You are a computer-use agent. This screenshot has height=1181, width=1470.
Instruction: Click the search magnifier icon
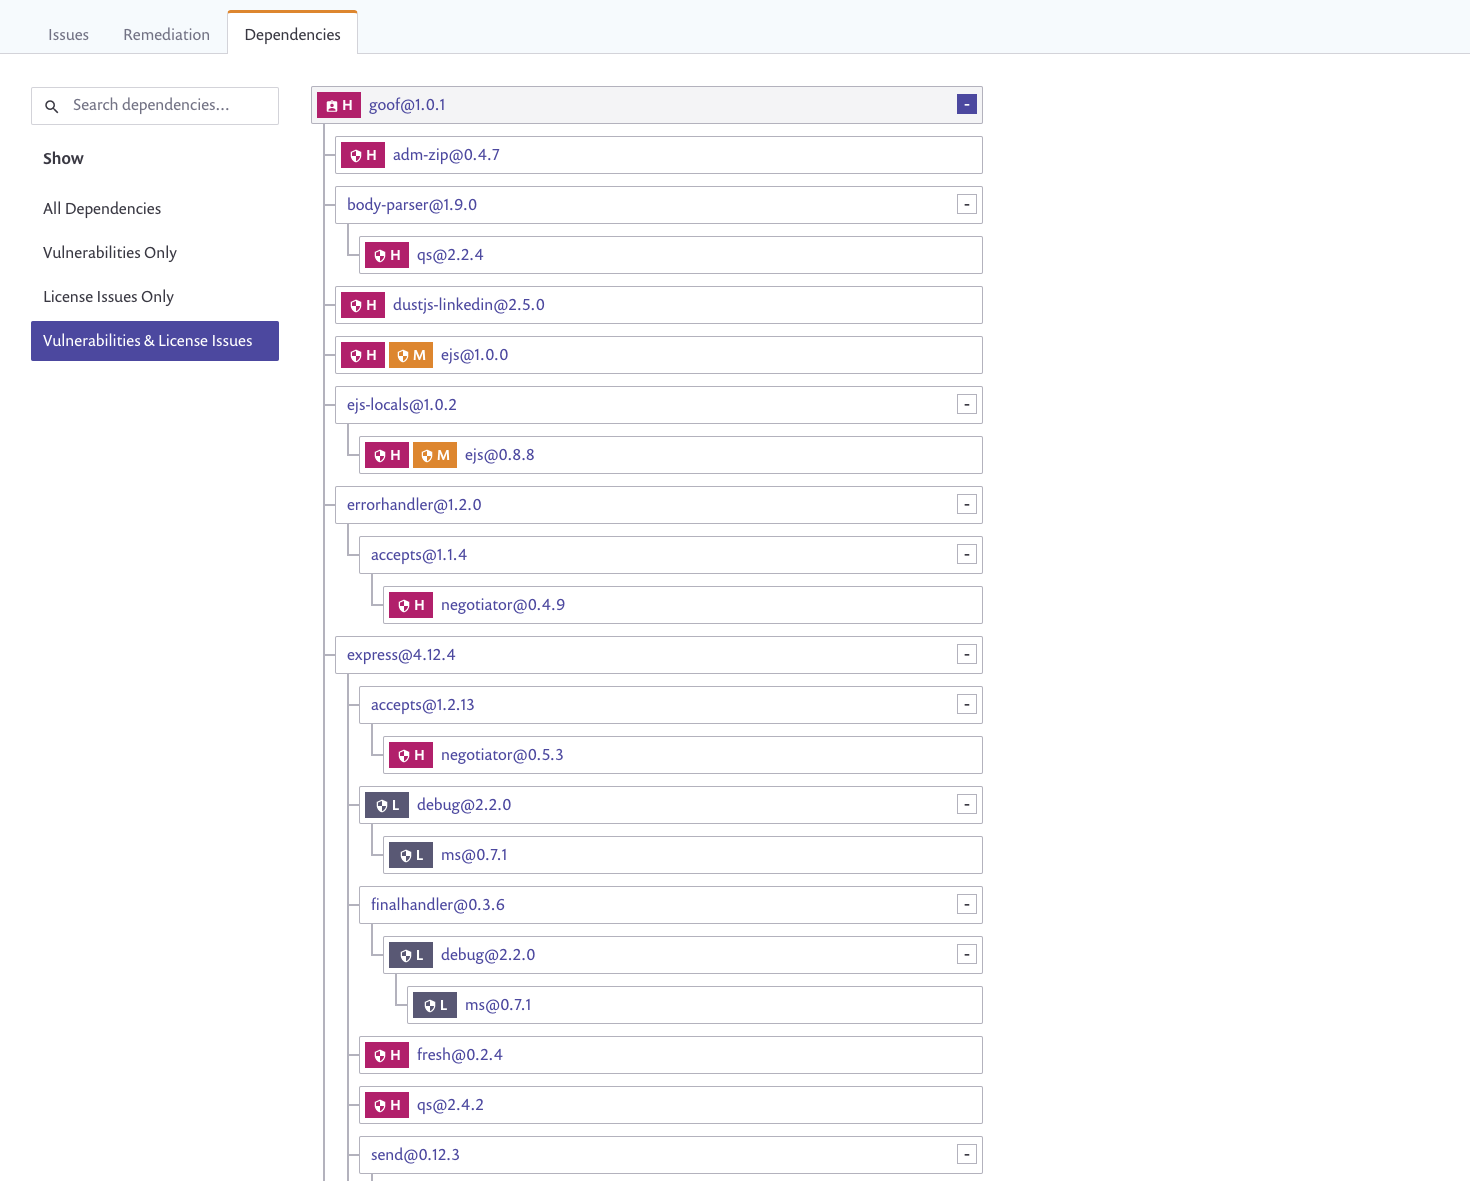[x=51, y=106]
